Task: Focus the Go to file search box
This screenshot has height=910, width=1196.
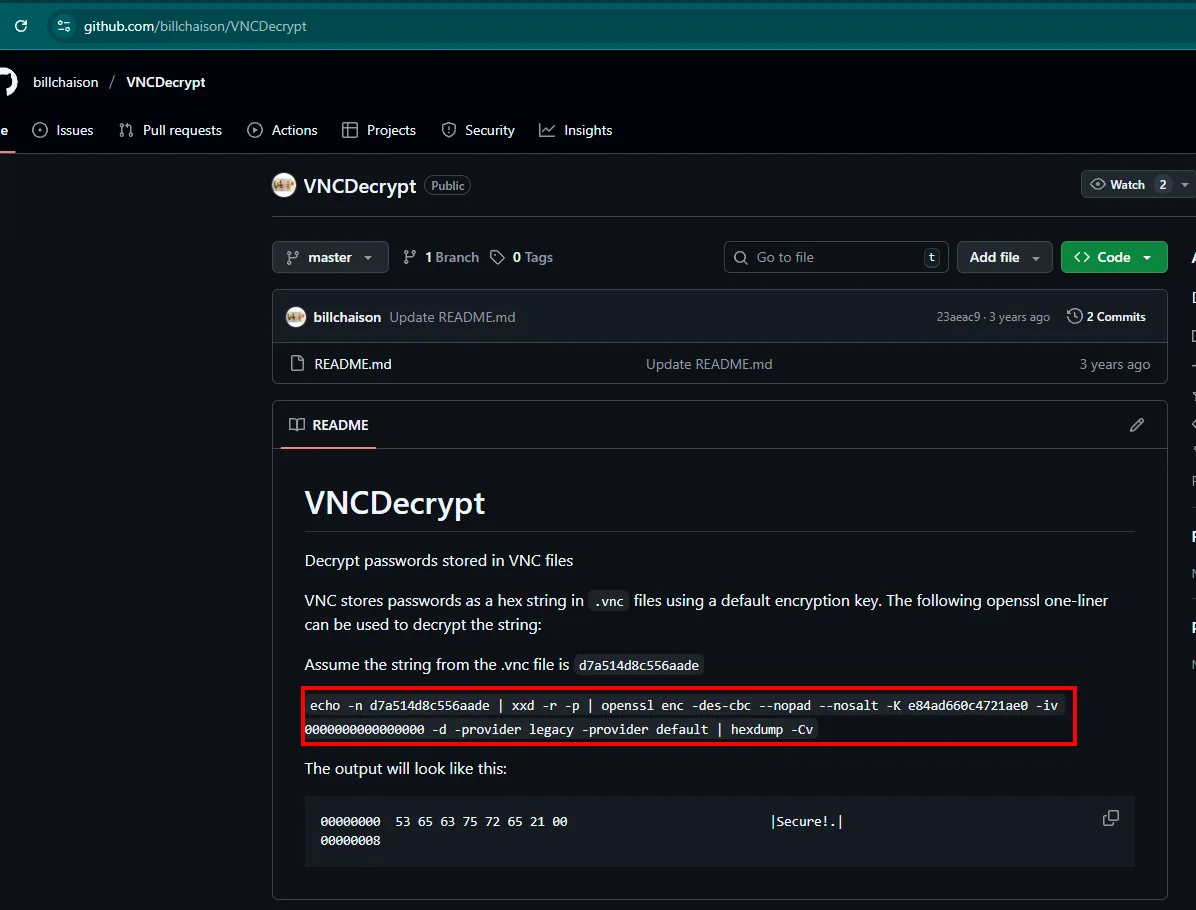Action: point(836,257)
